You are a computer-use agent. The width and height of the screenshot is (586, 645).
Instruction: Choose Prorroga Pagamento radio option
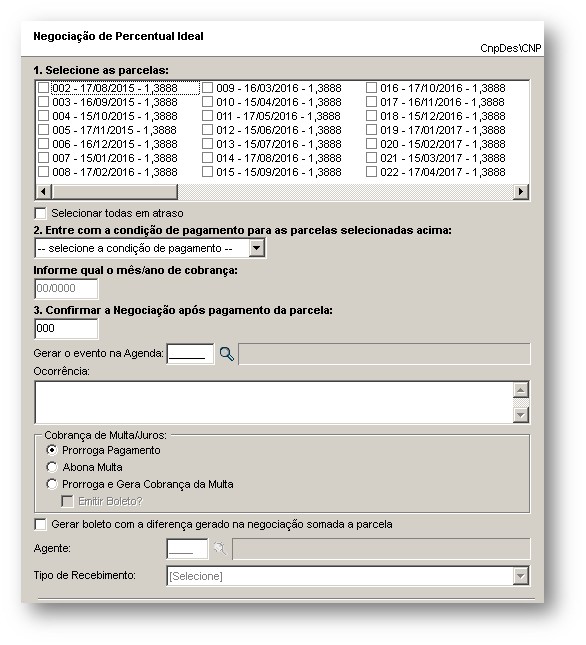click(x=52, y=450)
